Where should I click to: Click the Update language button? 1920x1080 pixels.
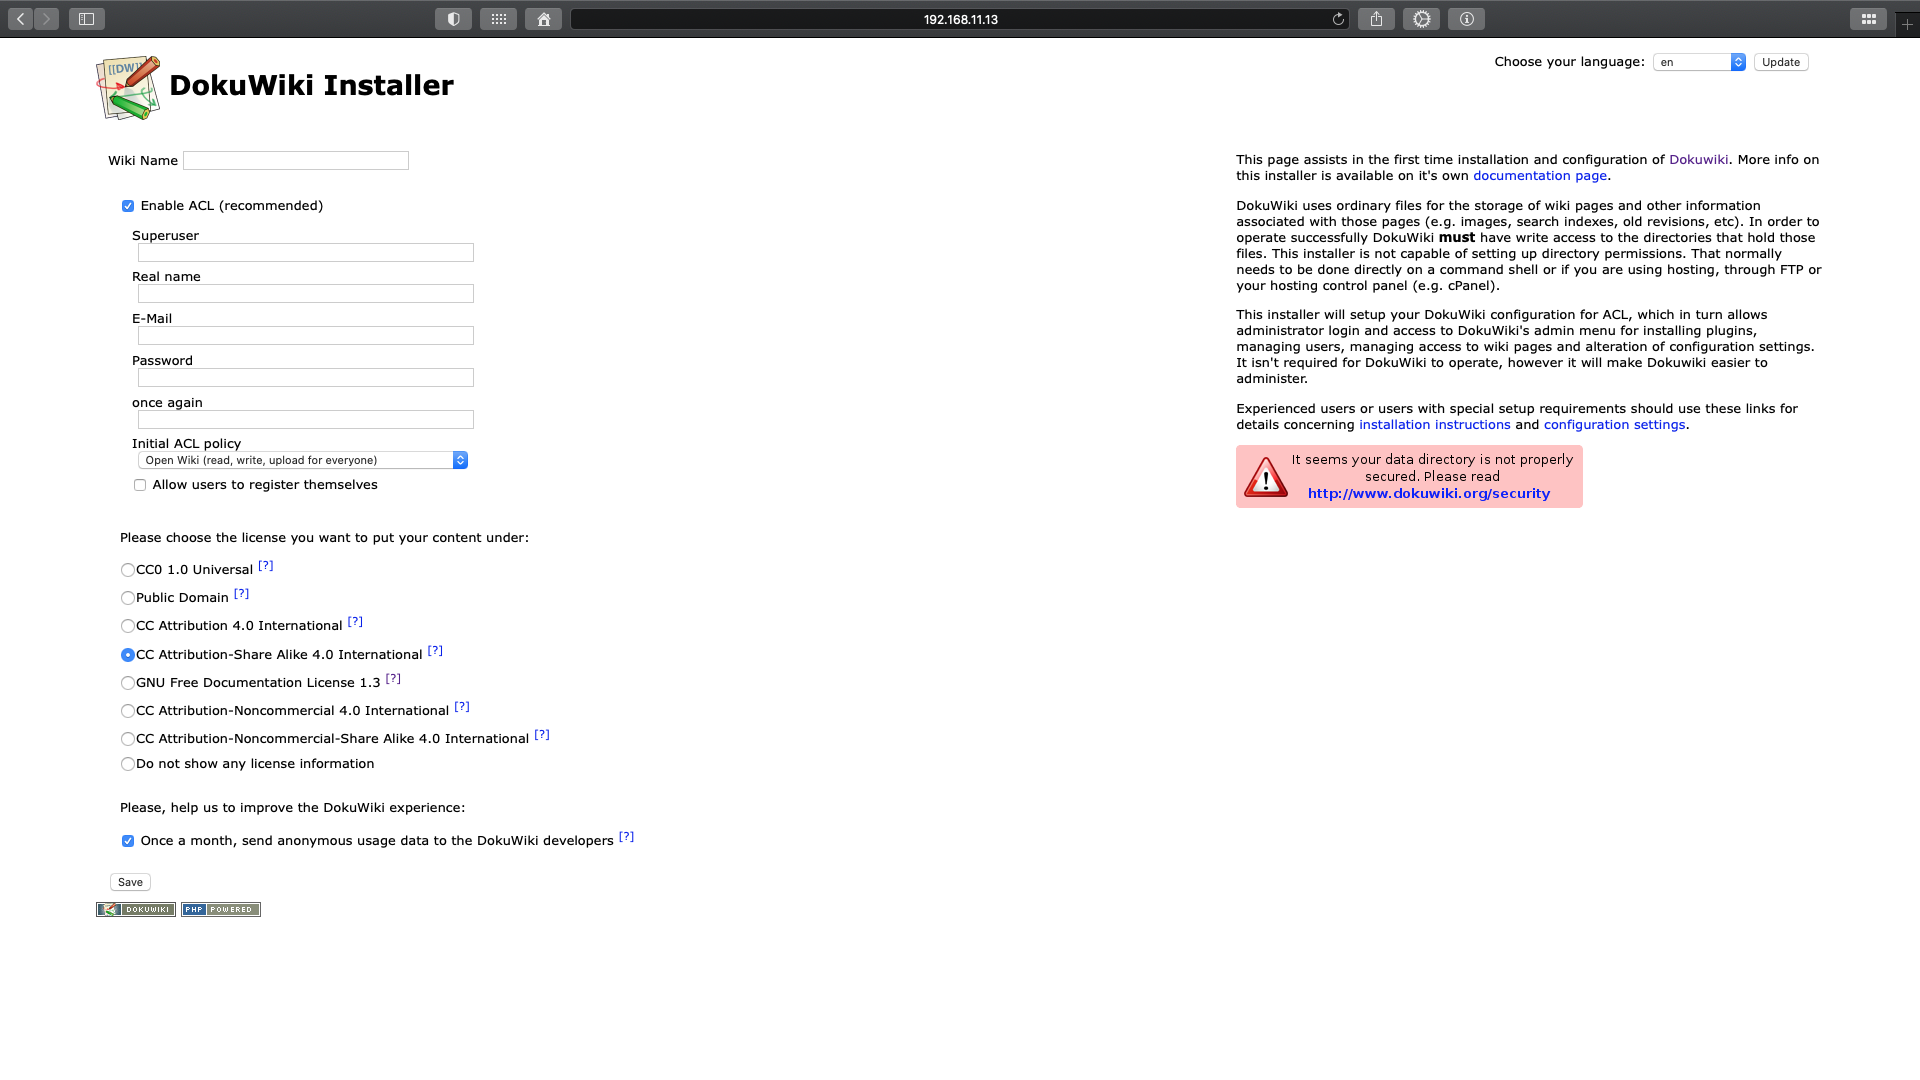pyautogui.click(x=1780, y=62)
